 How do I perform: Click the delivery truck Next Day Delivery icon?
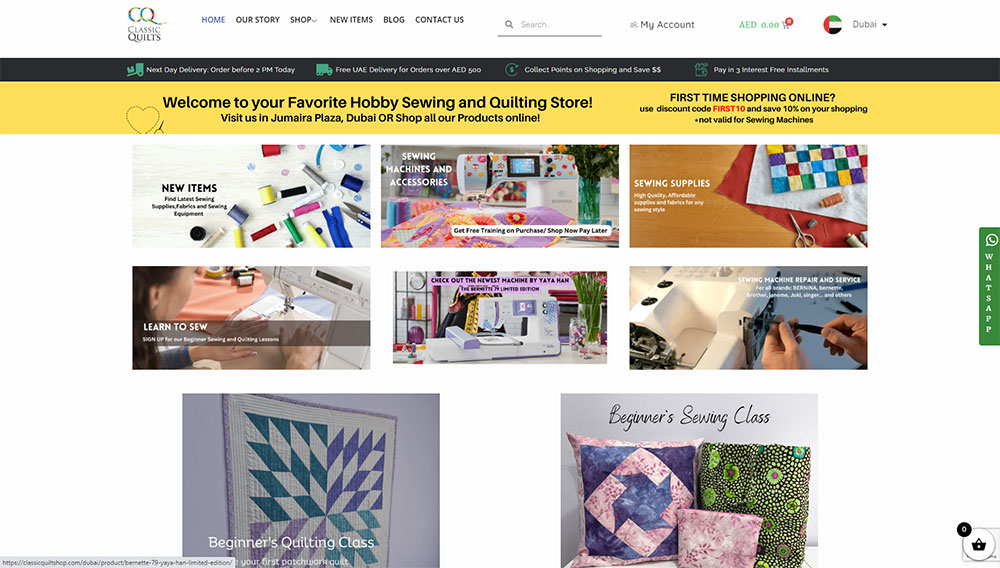(135, 69)
